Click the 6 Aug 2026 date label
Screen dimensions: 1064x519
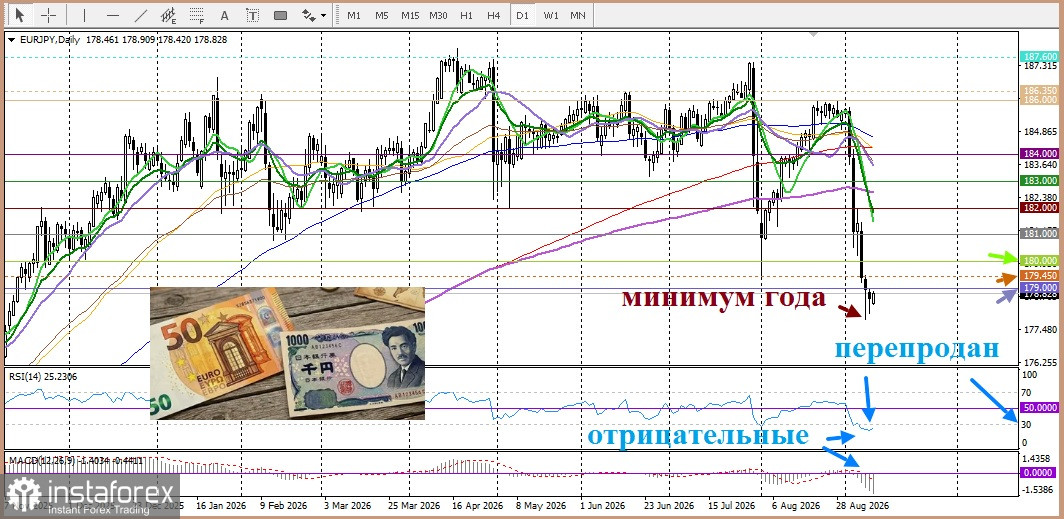[795, 506]
